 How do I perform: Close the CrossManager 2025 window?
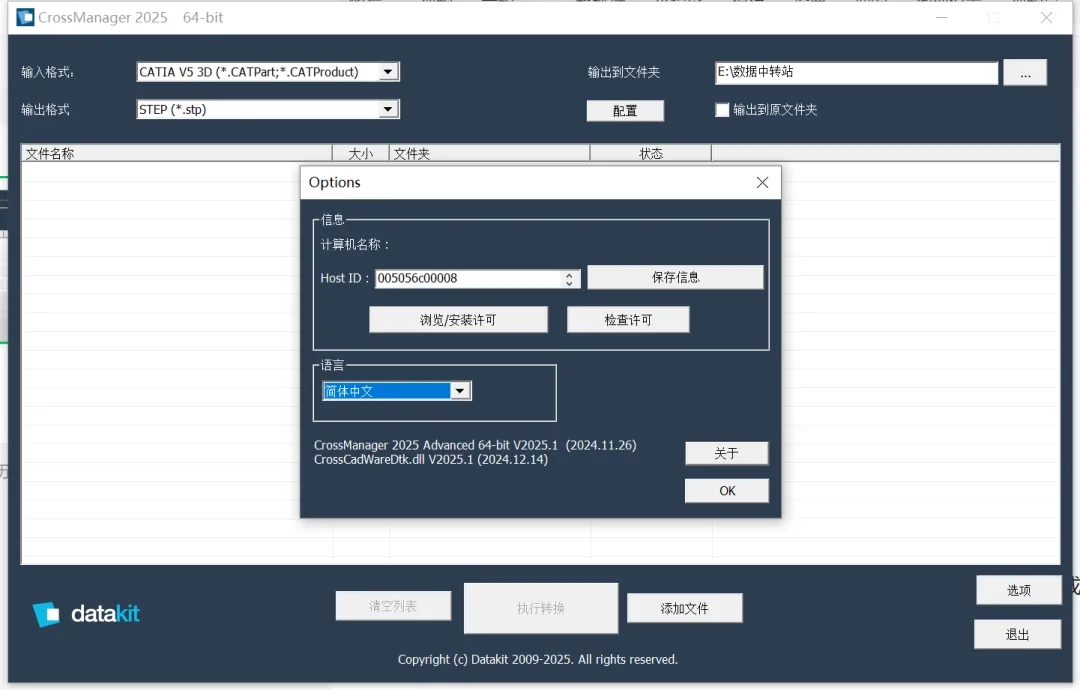[x=1046, y=18]
